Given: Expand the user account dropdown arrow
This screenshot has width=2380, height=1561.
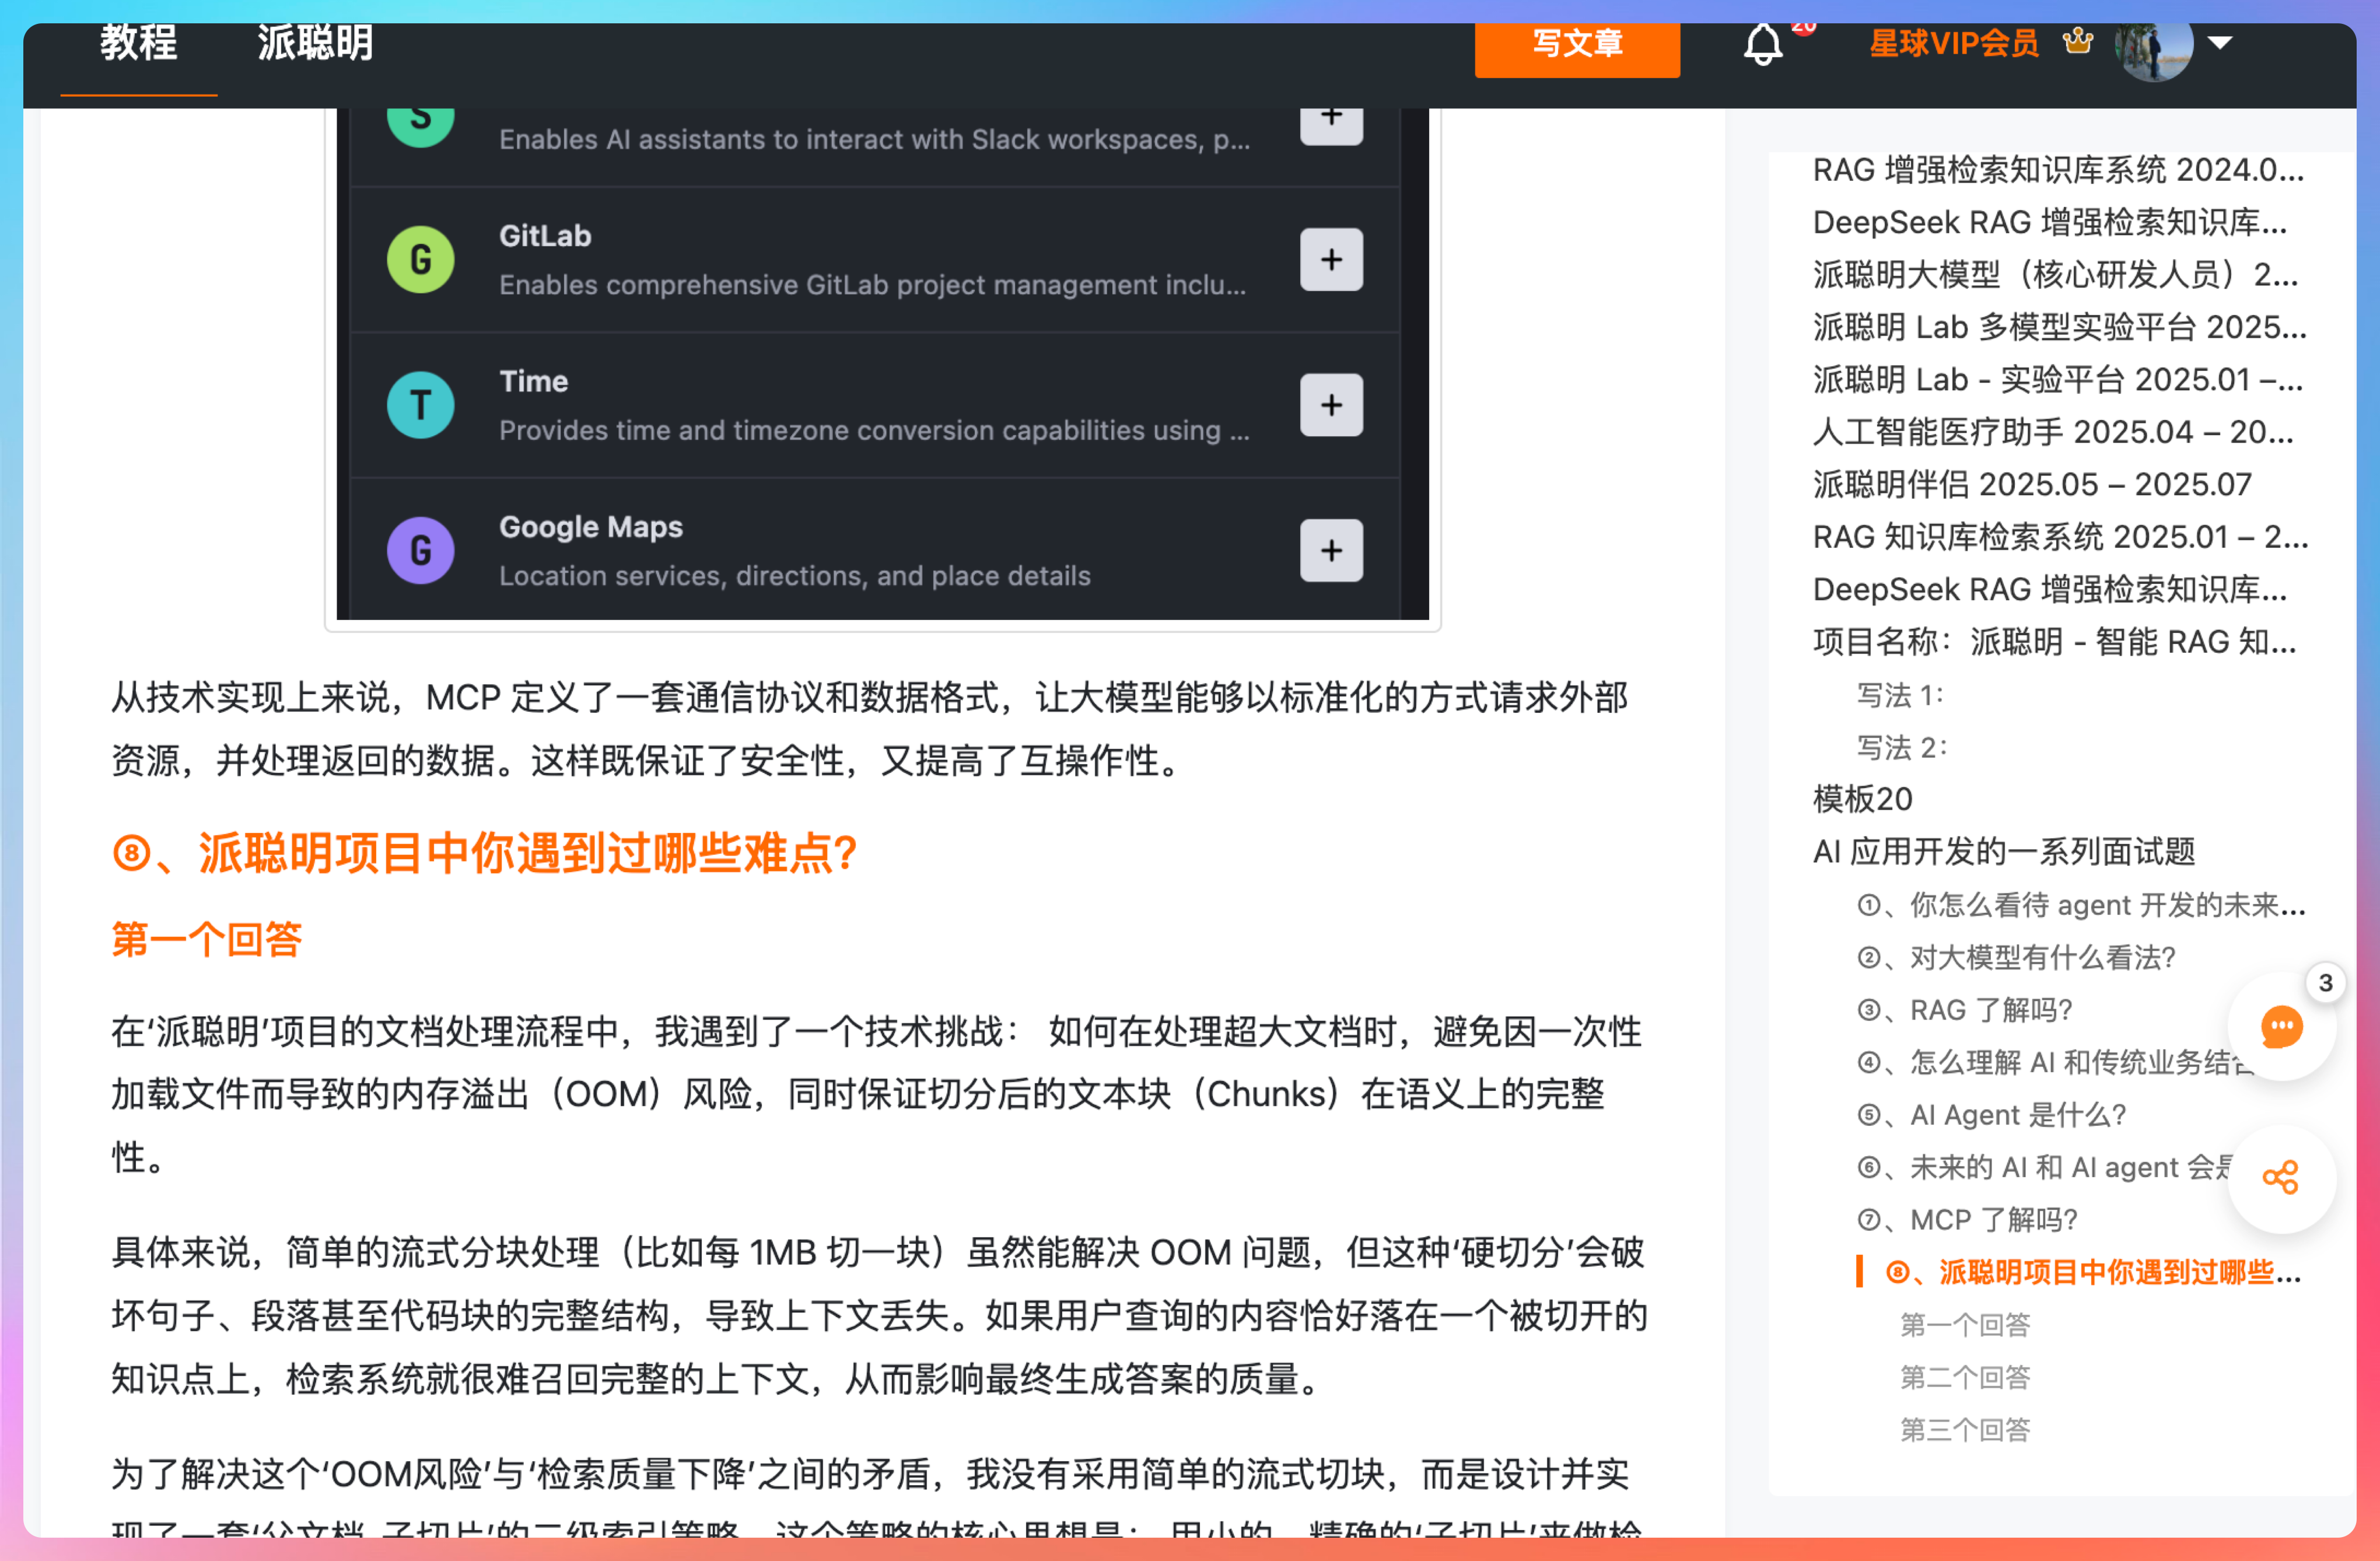Looking at the screenshot, I should tap(2220, 43).
